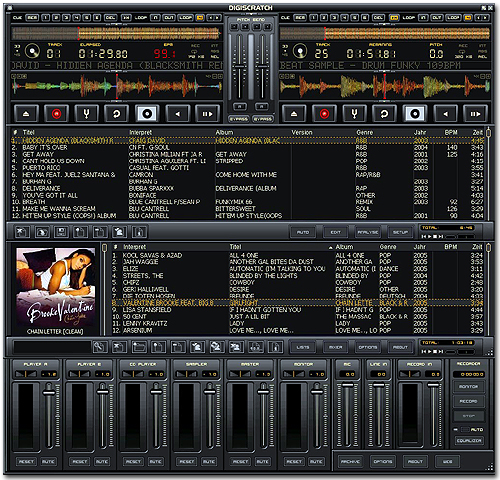Click the OPTIONS button in the archive bar
The height and width of the screenshot is (480, 500).
click(x=367, y=347)
